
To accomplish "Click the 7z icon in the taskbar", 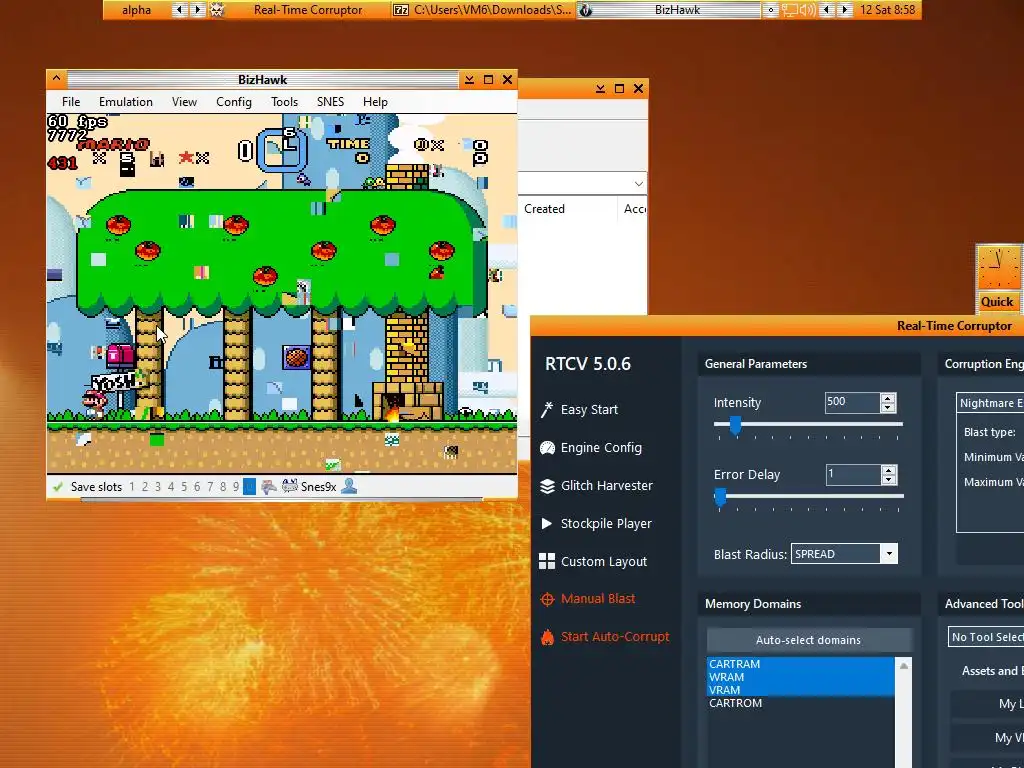I will coord(401,10).
